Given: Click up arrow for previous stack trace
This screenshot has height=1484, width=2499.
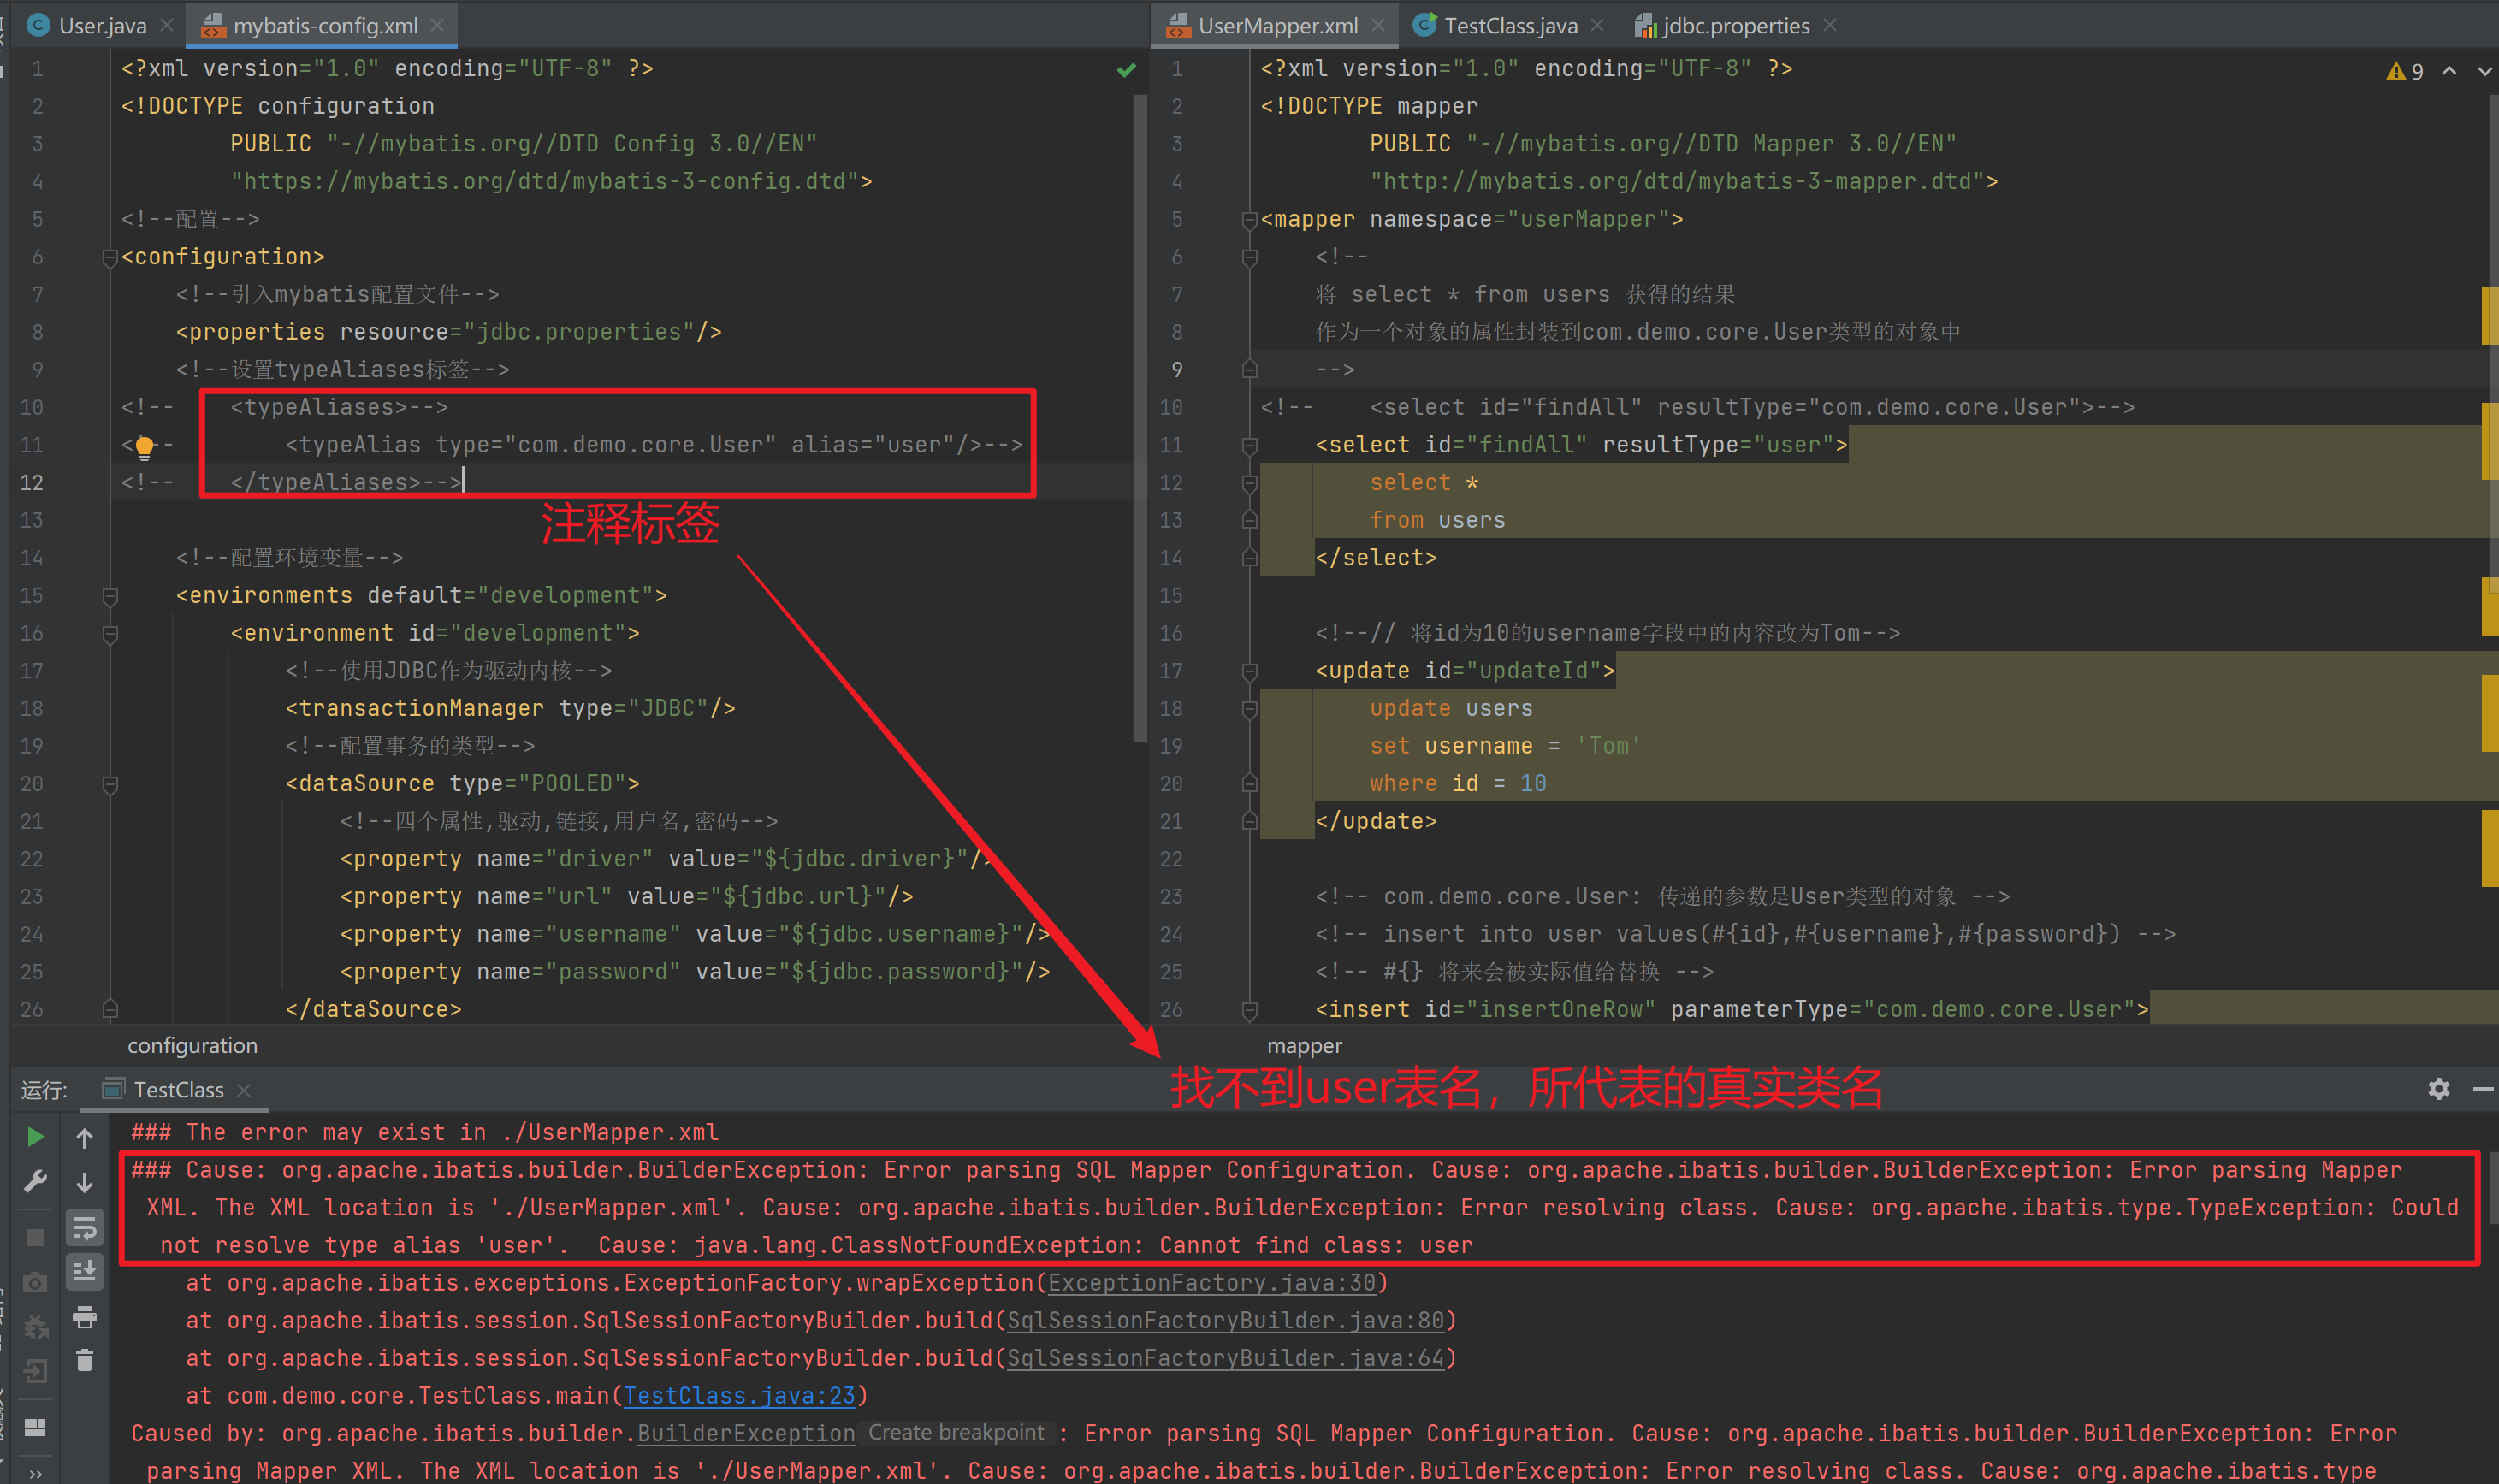Looking at the screenshot, I should tap(85, 1138).
